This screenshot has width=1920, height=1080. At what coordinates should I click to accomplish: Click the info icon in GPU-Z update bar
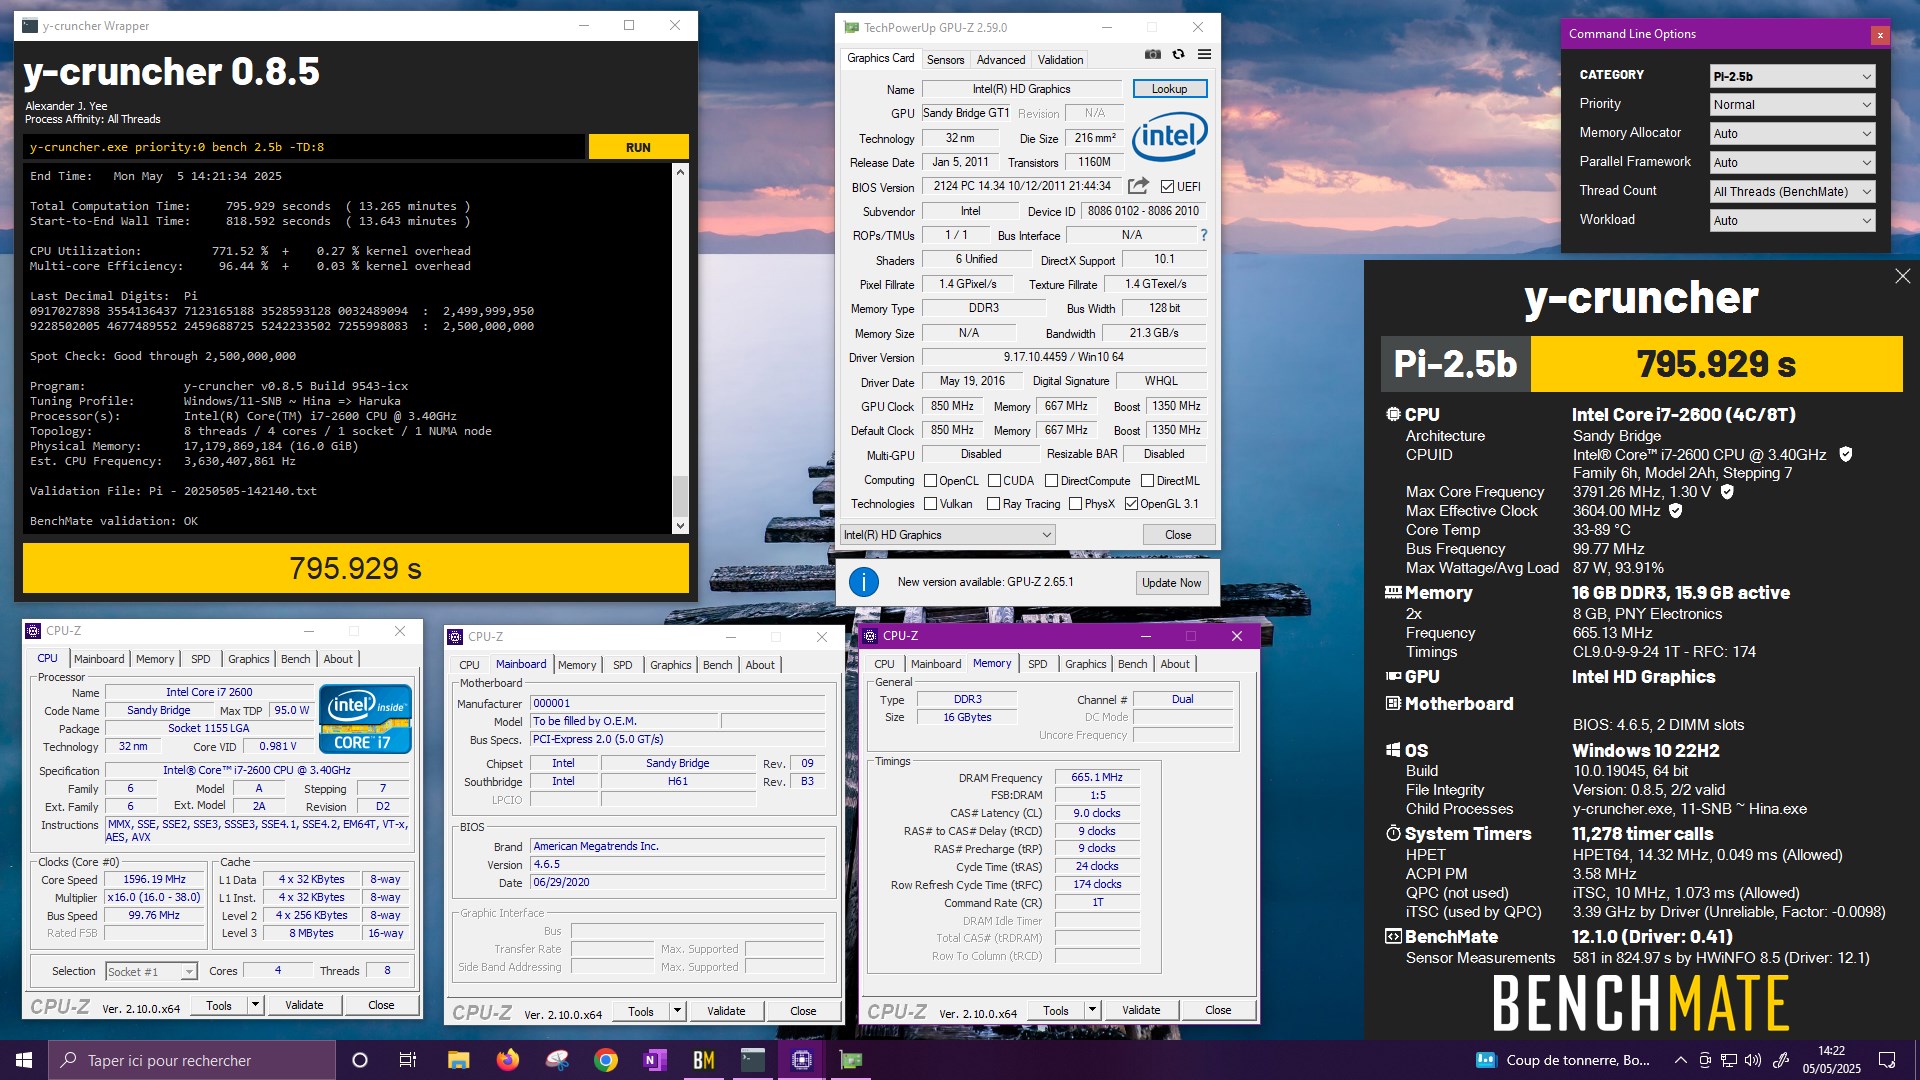point(863,582)
